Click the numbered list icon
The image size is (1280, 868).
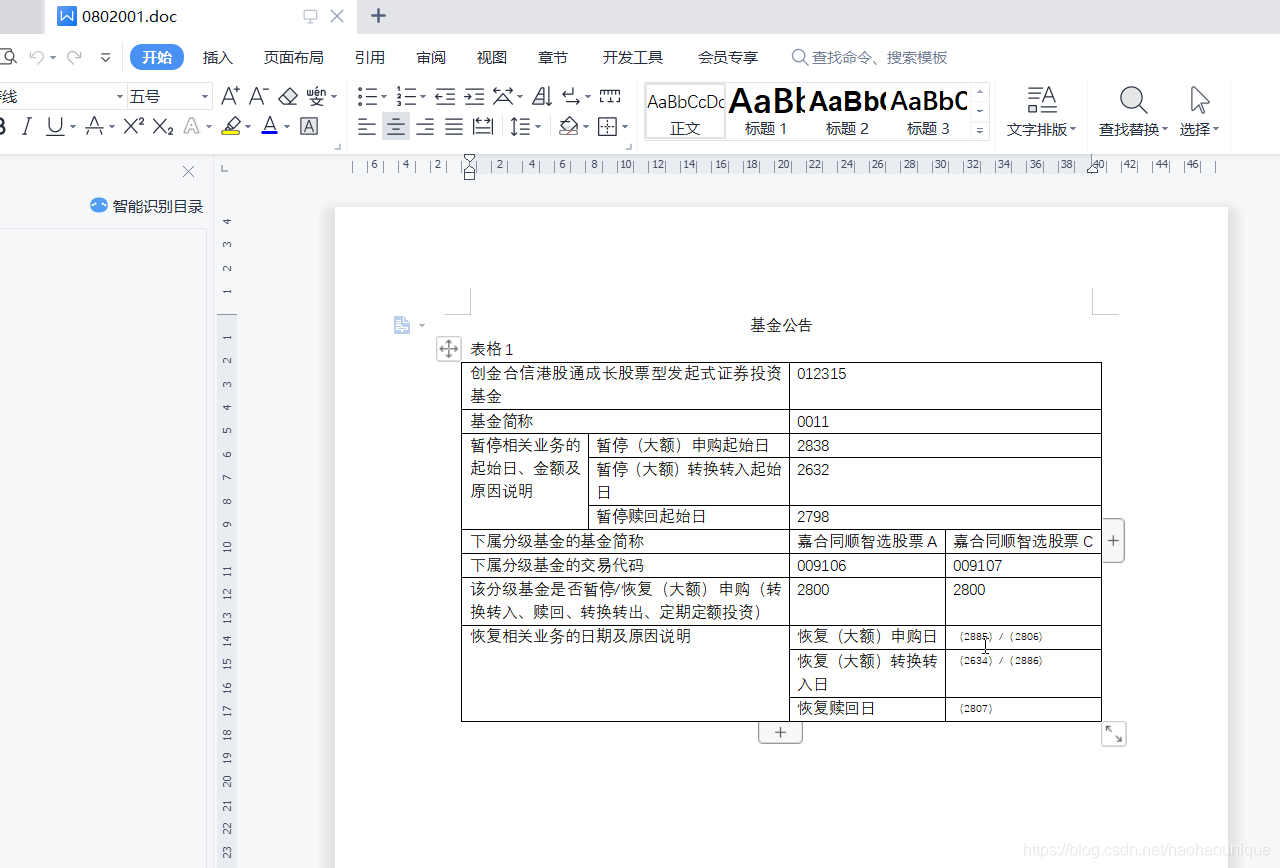tap(405, 96)
